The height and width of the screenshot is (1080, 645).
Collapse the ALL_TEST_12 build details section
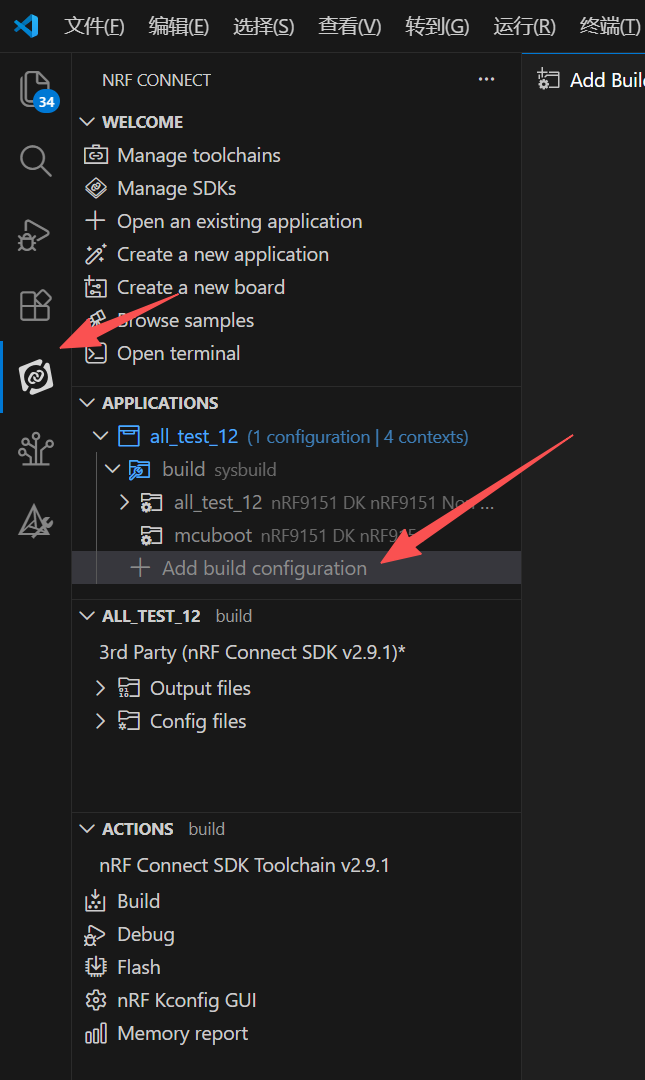click(x=87, y=616)
